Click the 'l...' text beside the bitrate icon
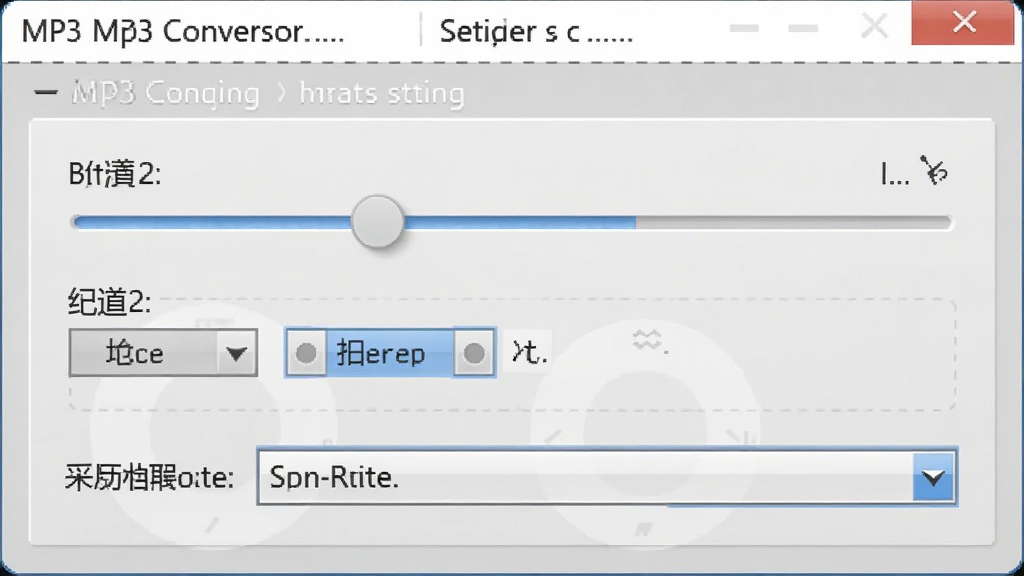 [895, 174]
